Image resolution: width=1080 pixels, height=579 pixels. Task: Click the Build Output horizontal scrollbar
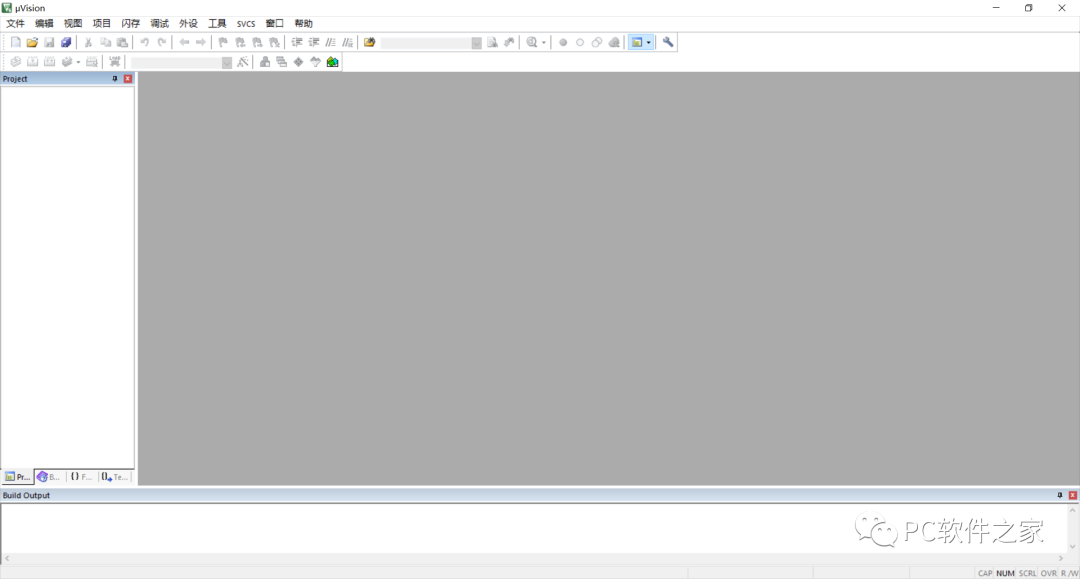(534, 558)
